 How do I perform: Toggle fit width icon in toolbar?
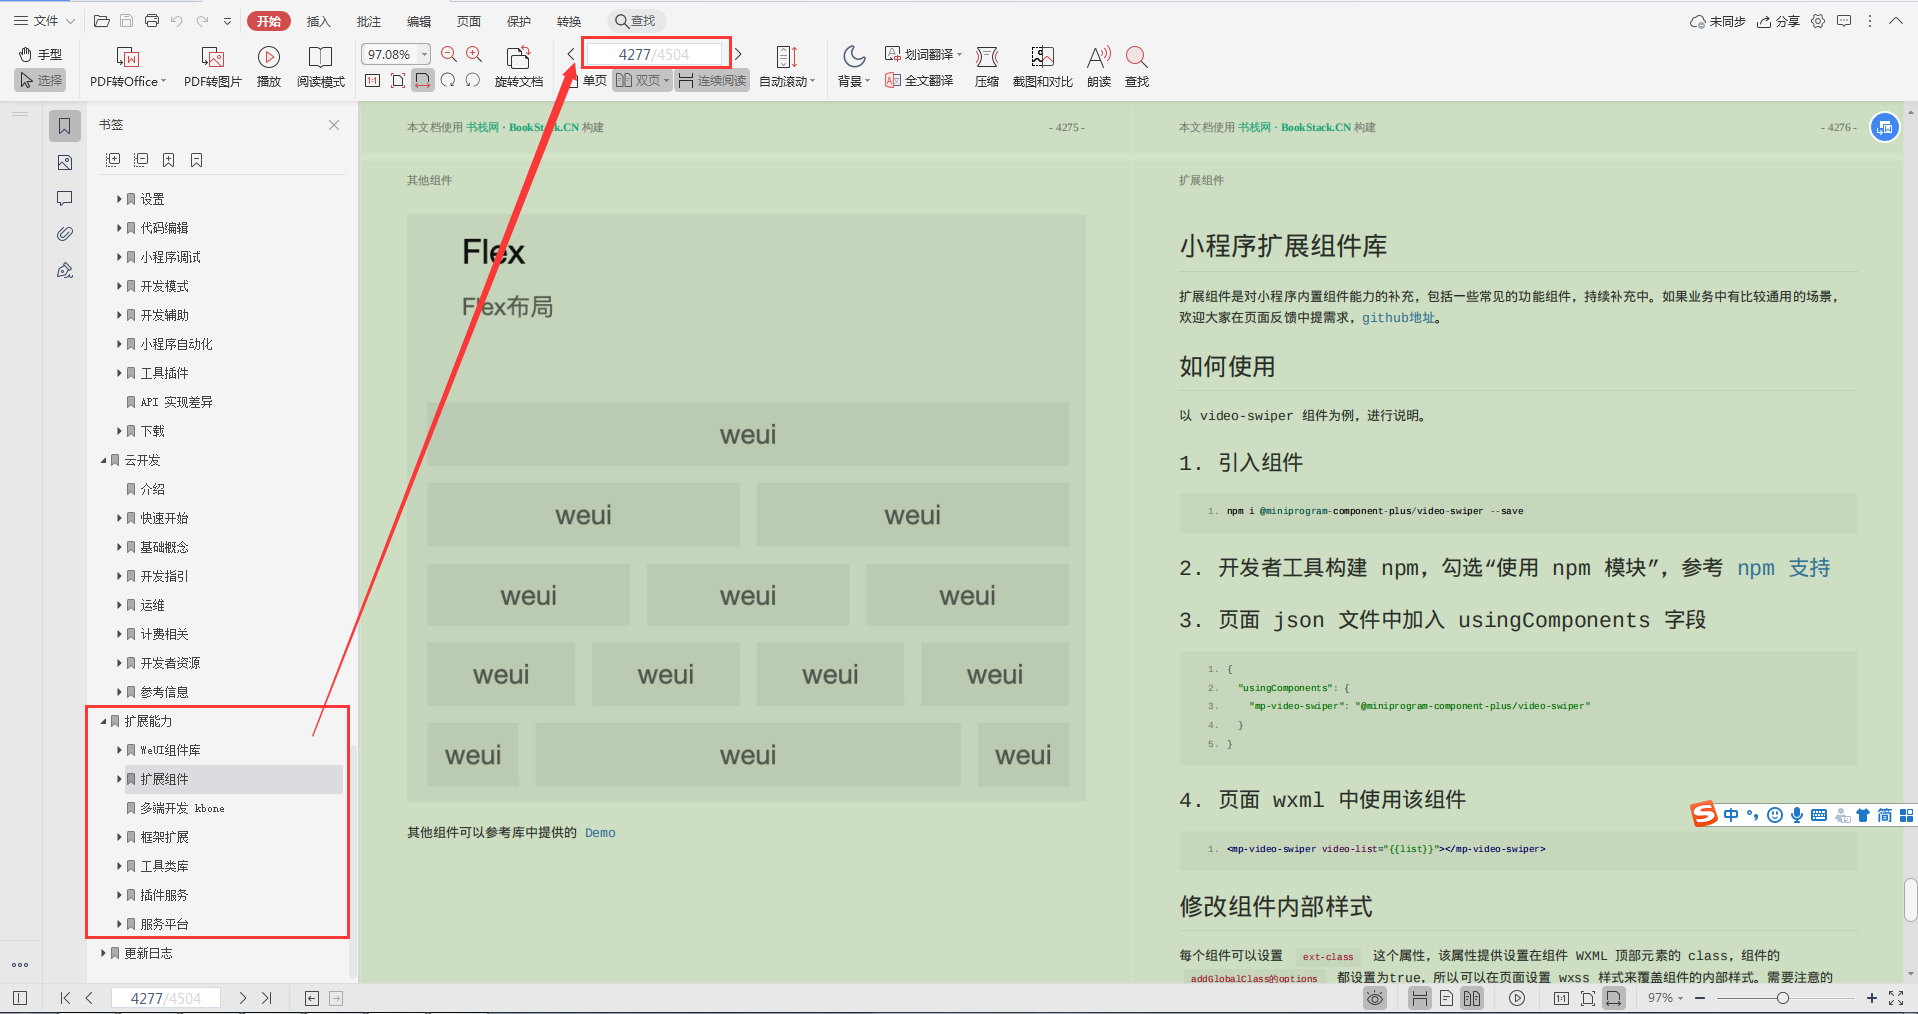pos(423,80)
